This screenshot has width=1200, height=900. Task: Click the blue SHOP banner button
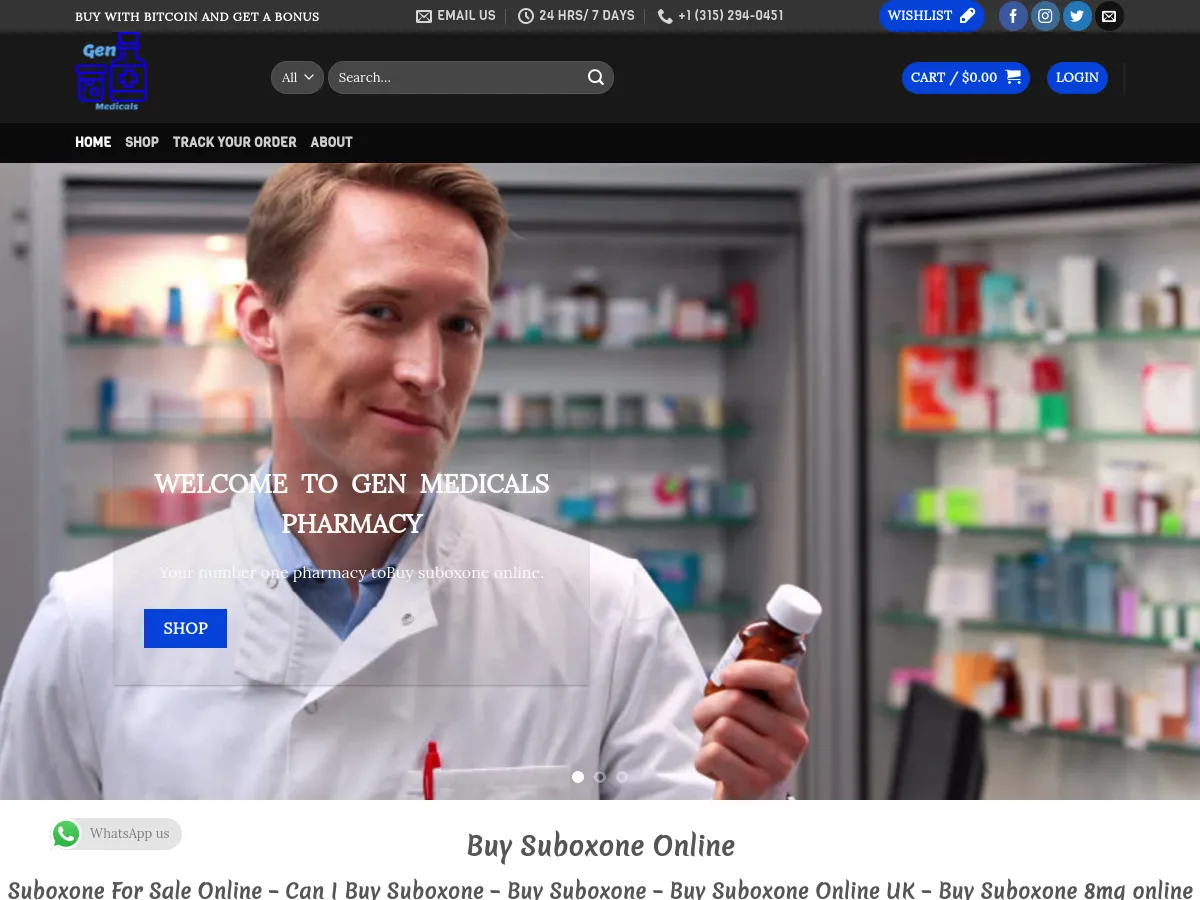tap(185, 628)
